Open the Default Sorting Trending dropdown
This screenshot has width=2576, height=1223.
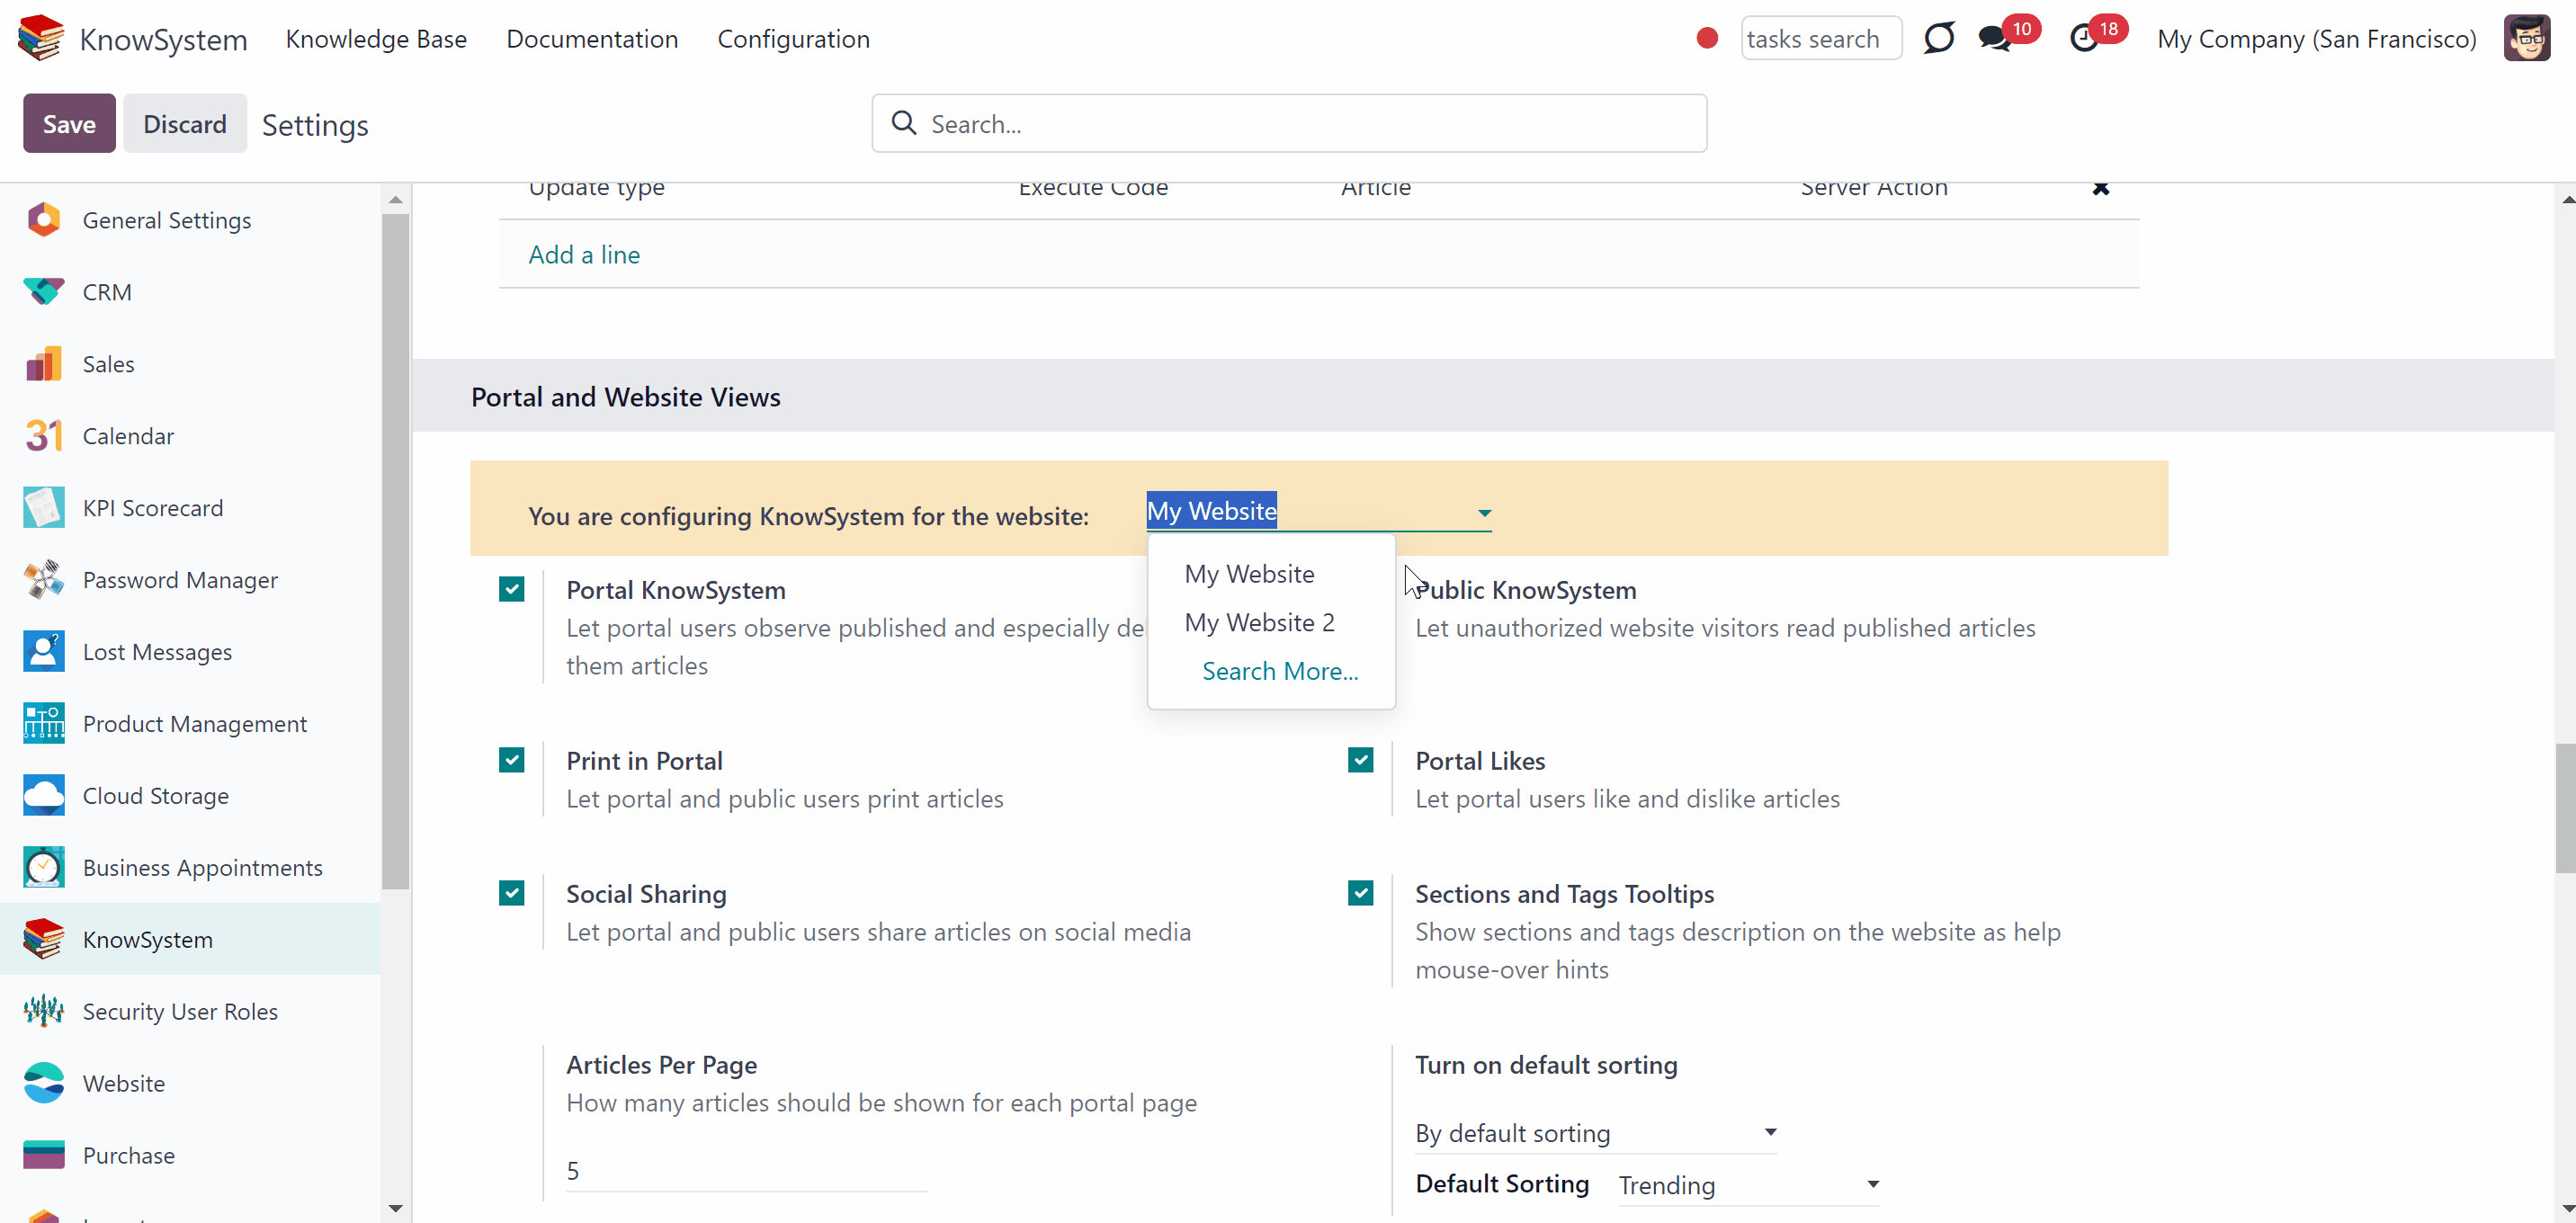[1749, 1185]
